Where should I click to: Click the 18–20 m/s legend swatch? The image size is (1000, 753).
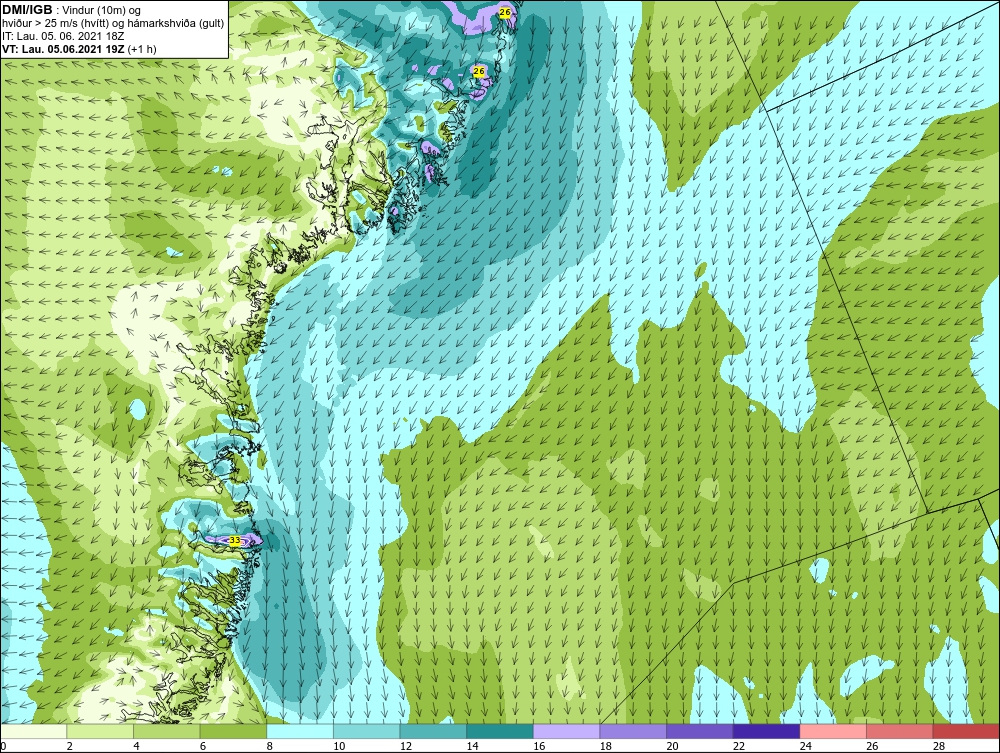[633, 731]
